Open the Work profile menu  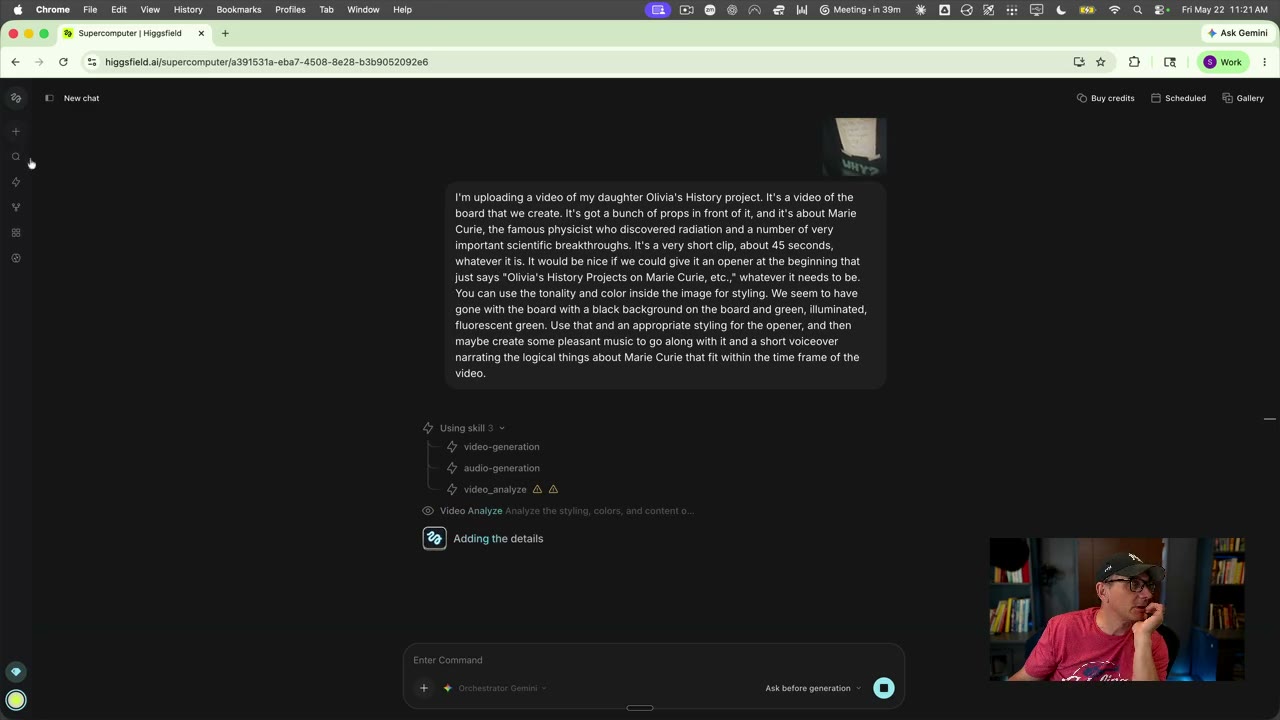click(x=1223, y=62)
